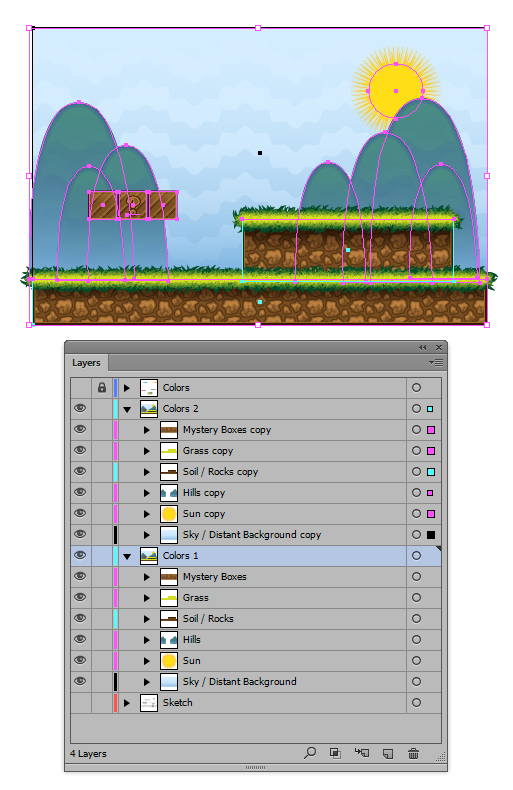Click cyan selection square of Soil / Rocks copy
Viewport: 513px width, 790px height.
point(431,472)
